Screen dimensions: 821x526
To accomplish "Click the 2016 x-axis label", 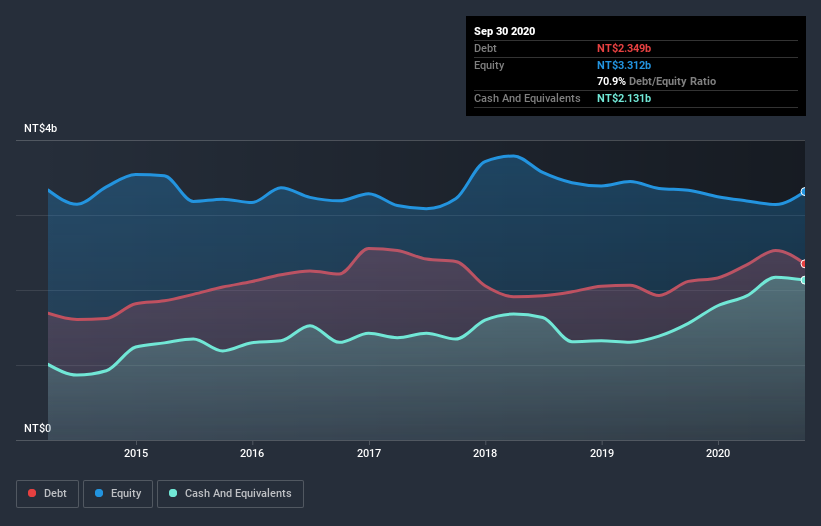I will tap(252, 453).
